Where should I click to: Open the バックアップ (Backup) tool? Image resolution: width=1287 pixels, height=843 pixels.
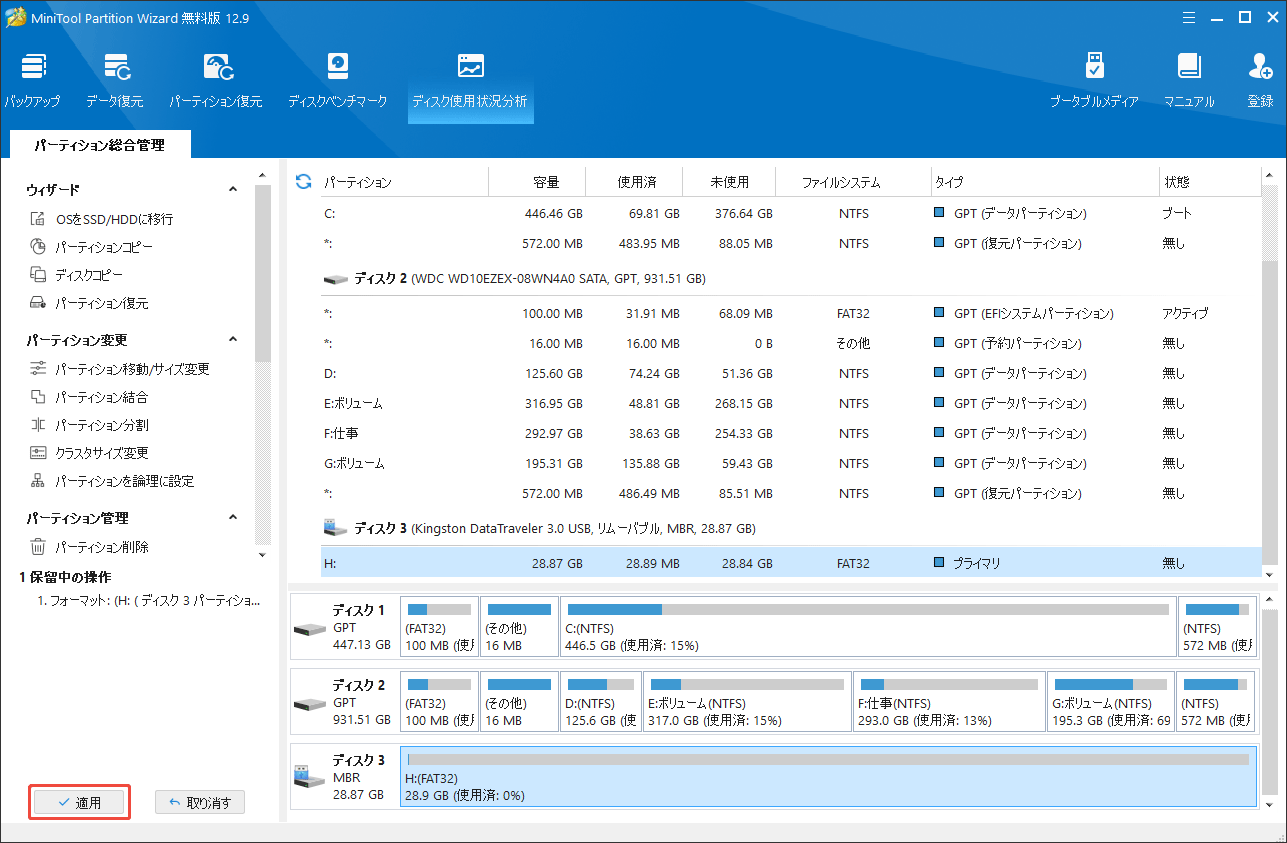coord(32,82)
